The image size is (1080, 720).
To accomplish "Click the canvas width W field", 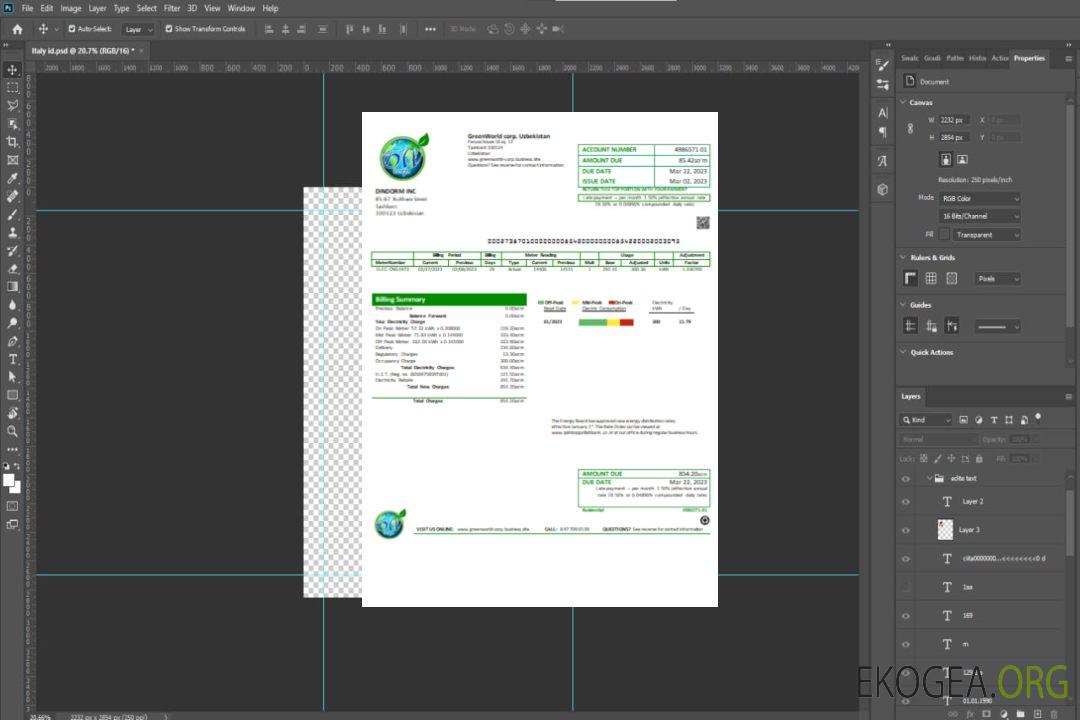I will 955,120.
